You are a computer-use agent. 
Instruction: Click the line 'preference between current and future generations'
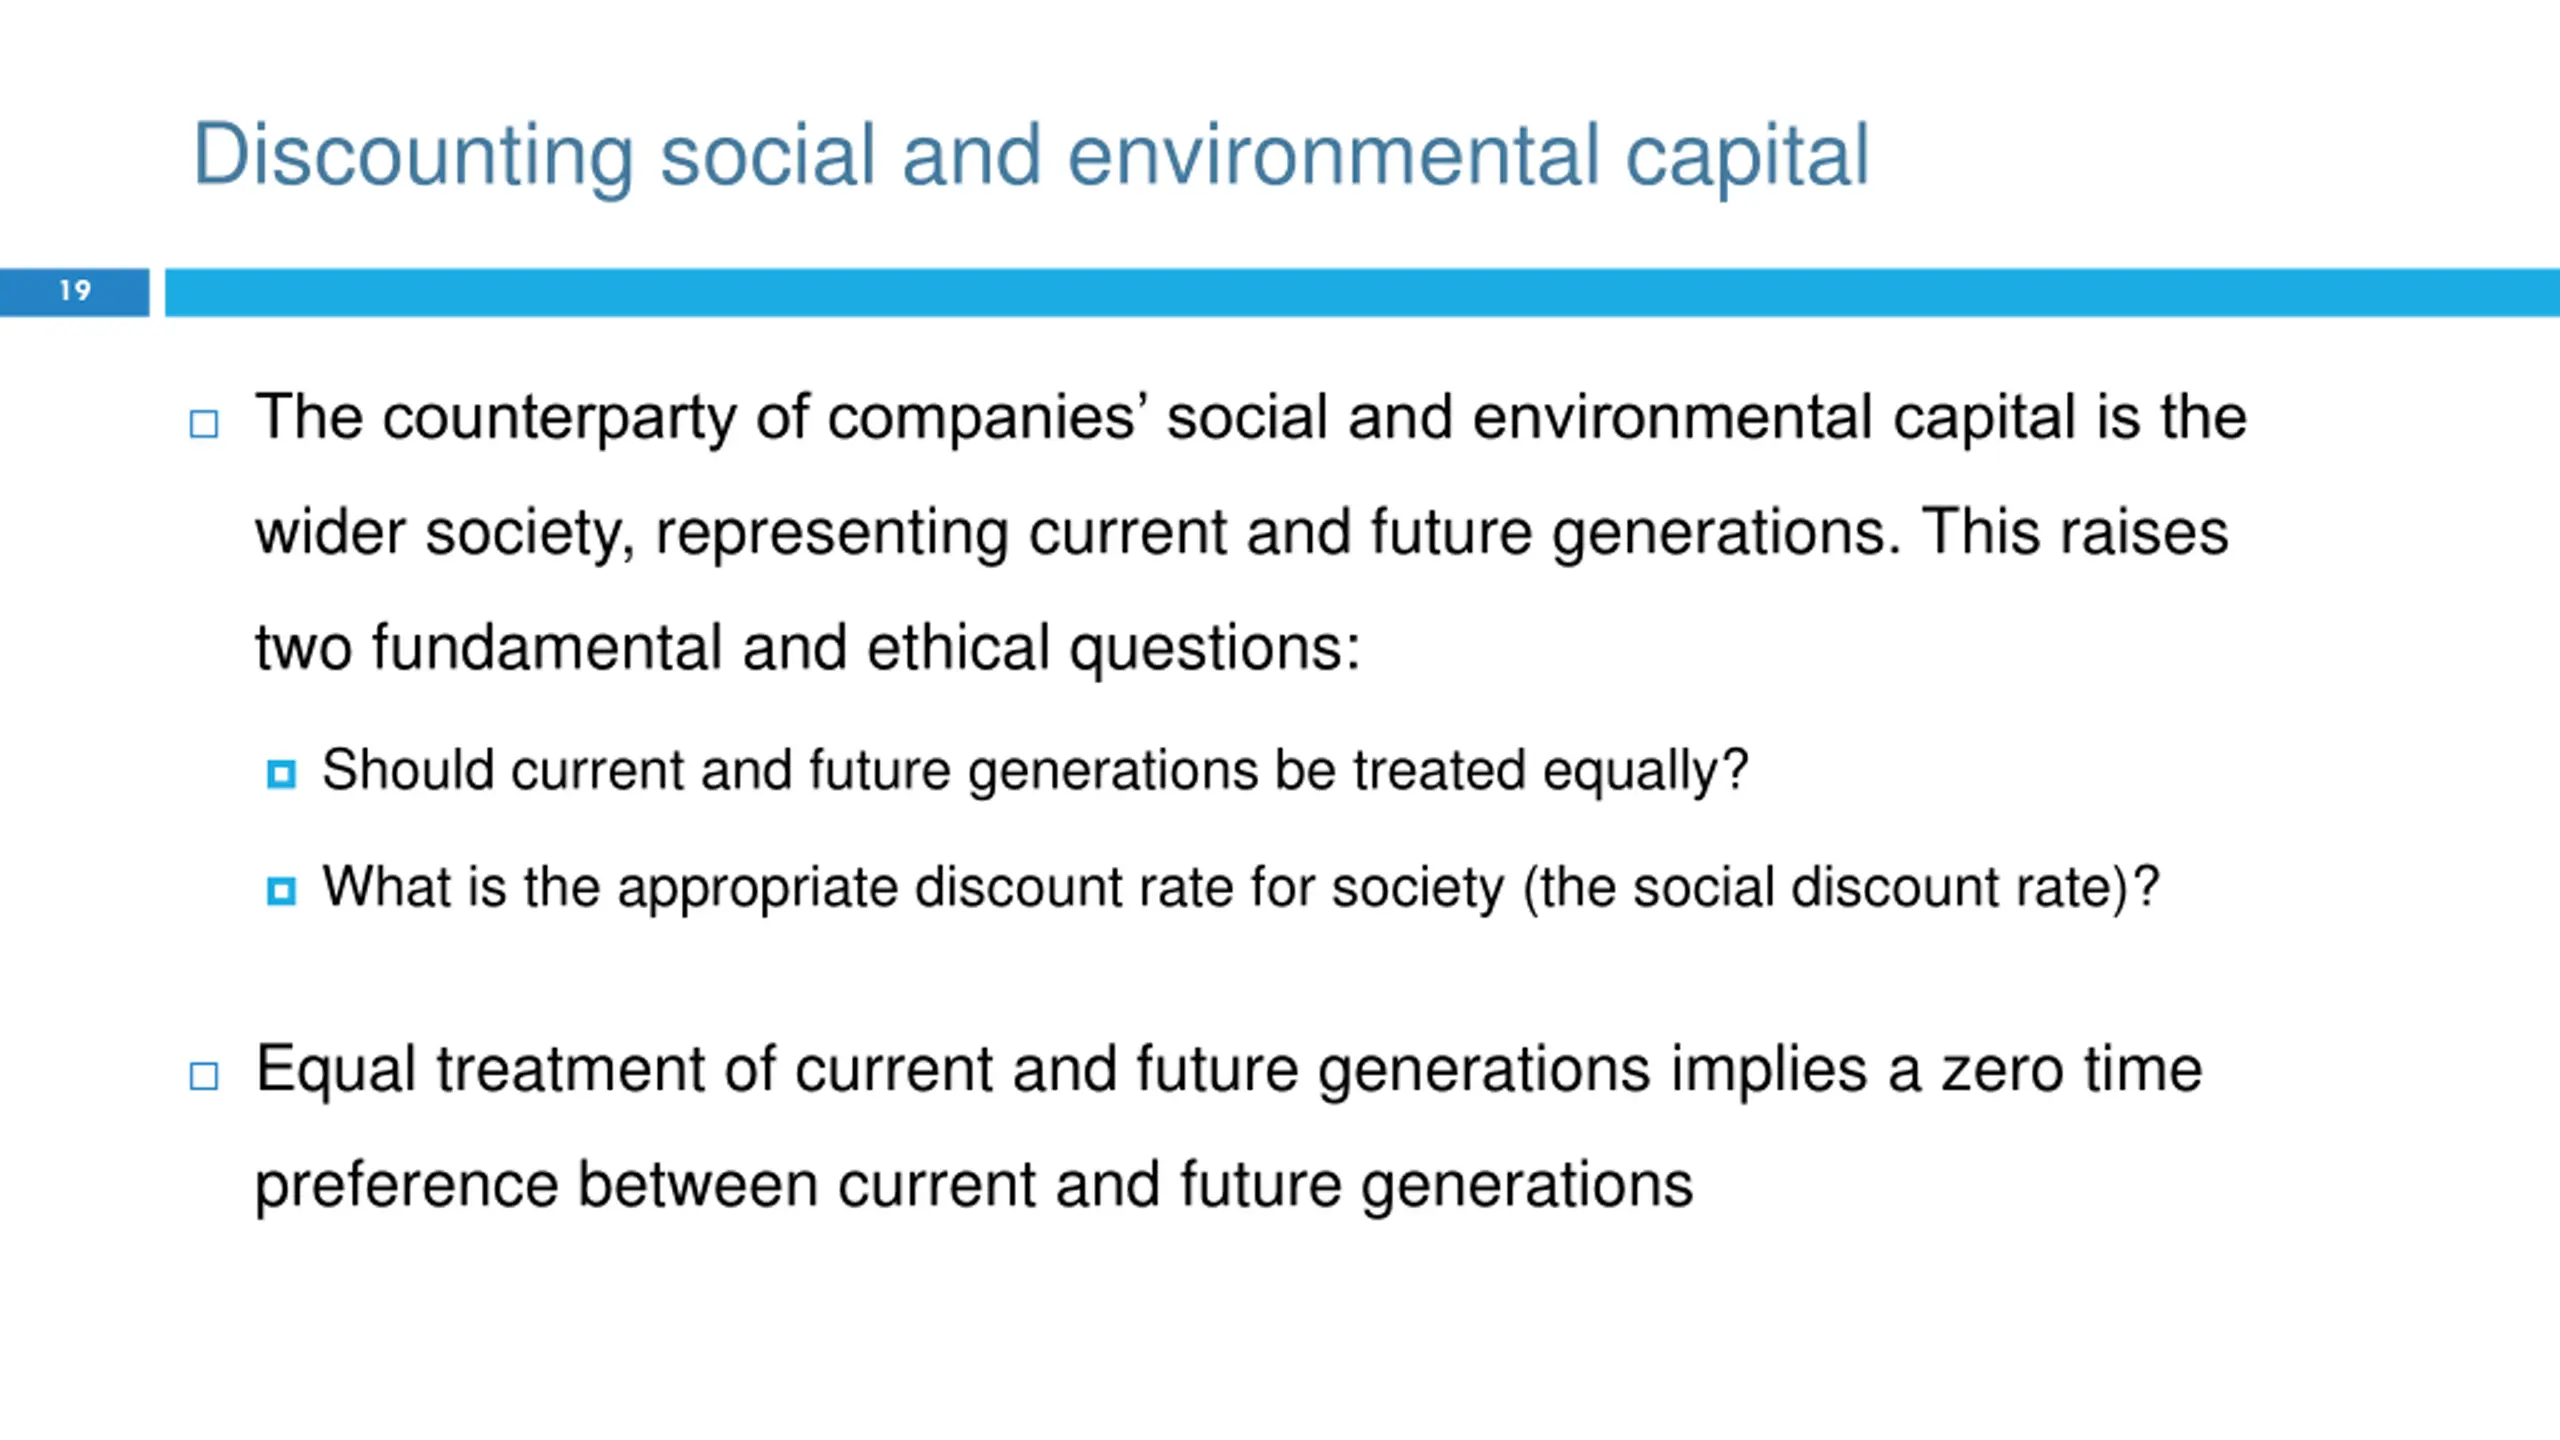[x=974, y=1186]
